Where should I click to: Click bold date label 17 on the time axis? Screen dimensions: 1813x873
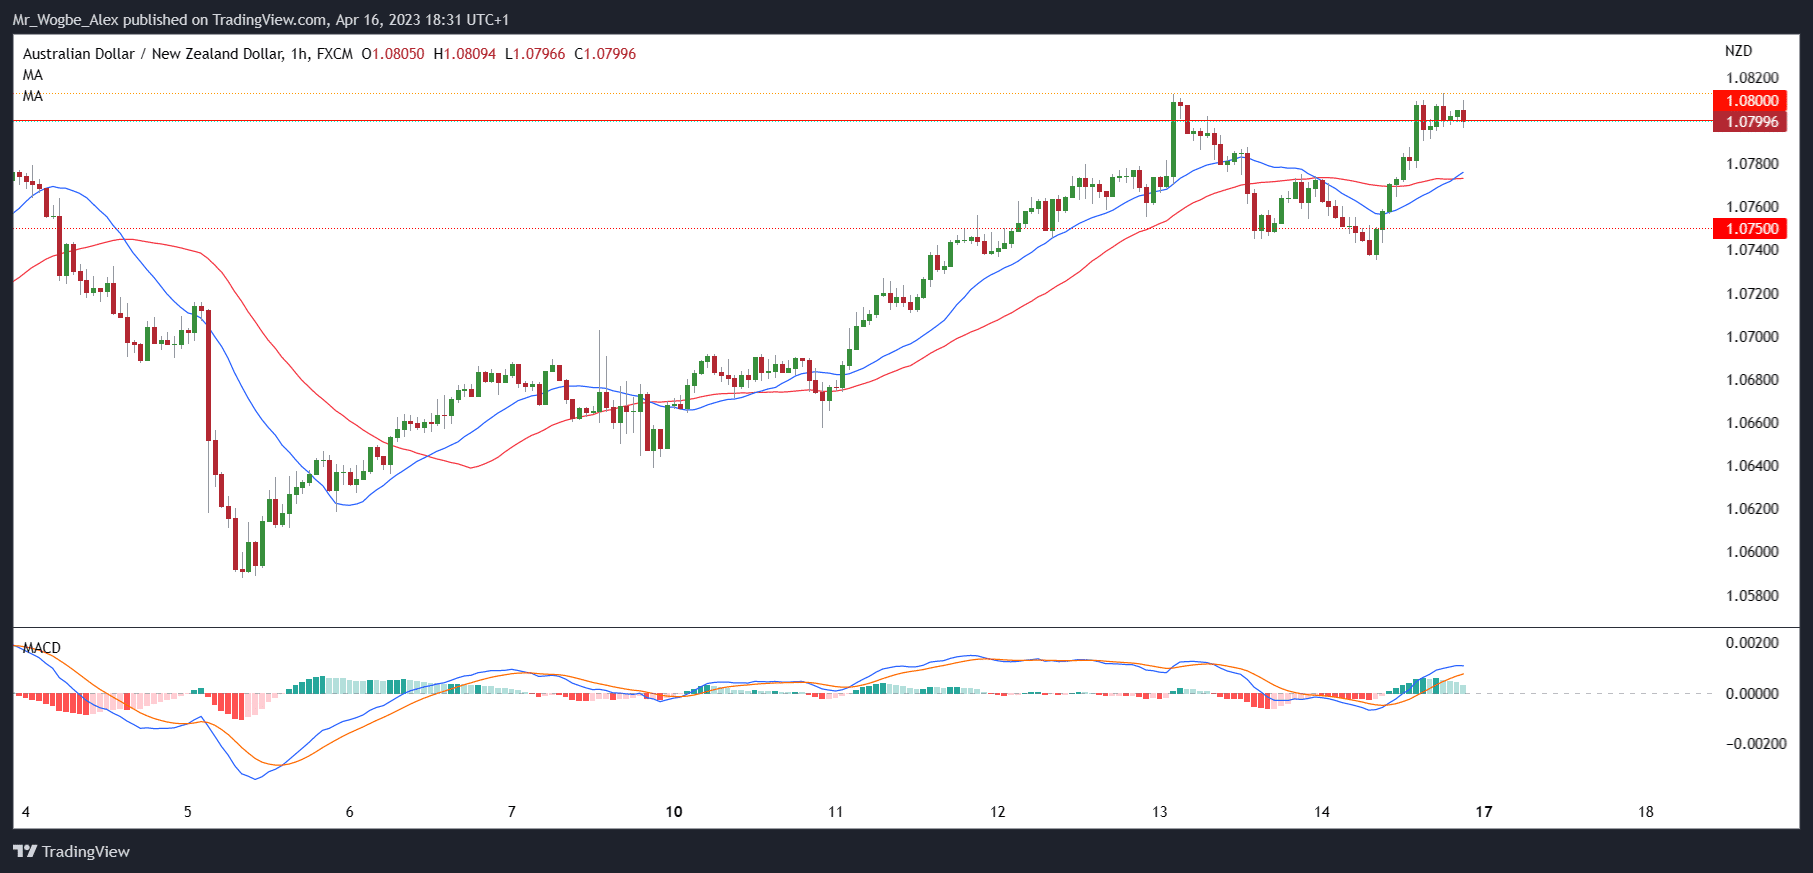1484,812
